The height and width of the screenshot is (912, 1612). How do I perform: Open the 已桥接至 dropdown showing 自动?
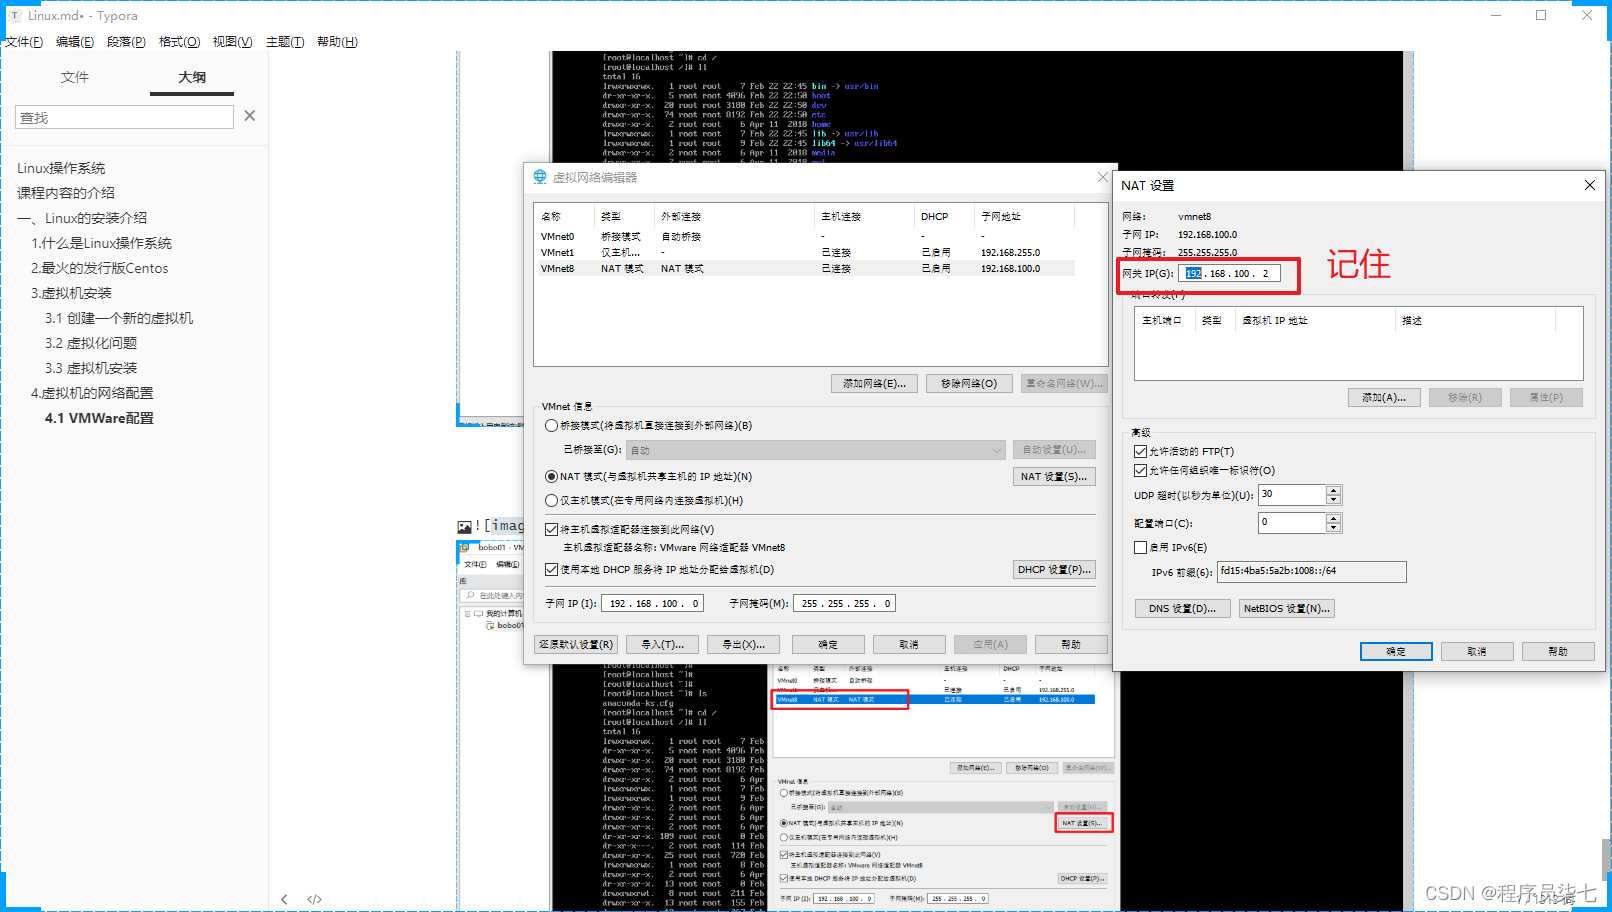(815, 449)
